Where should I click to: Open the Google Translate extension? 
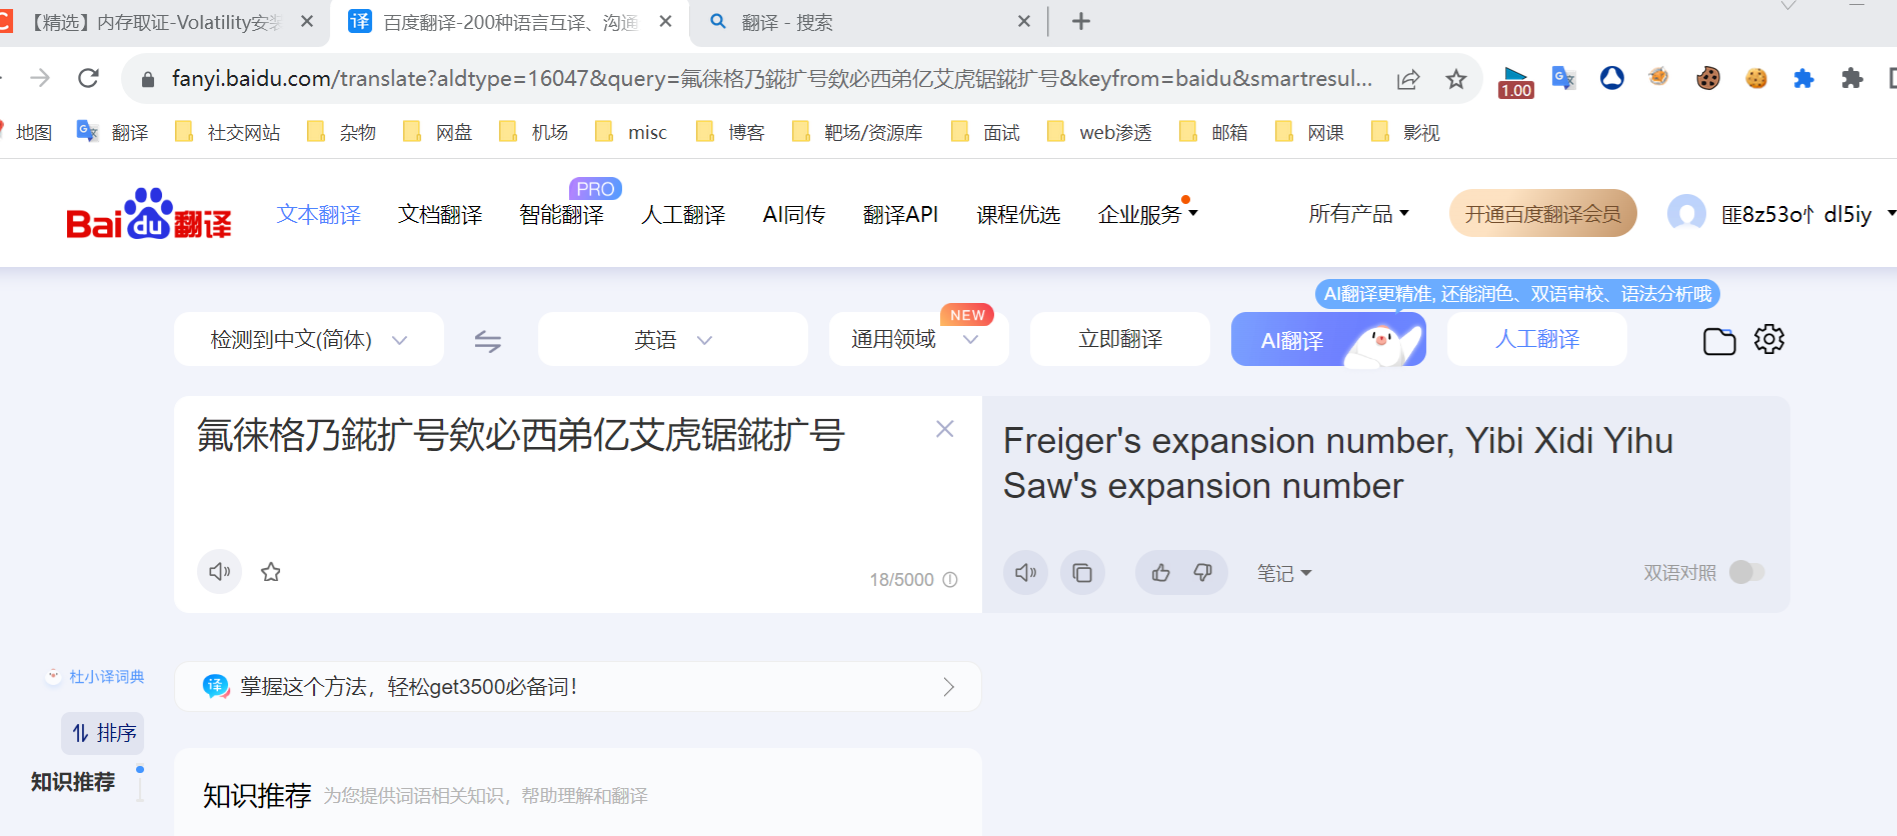(x=1564, y=78)
